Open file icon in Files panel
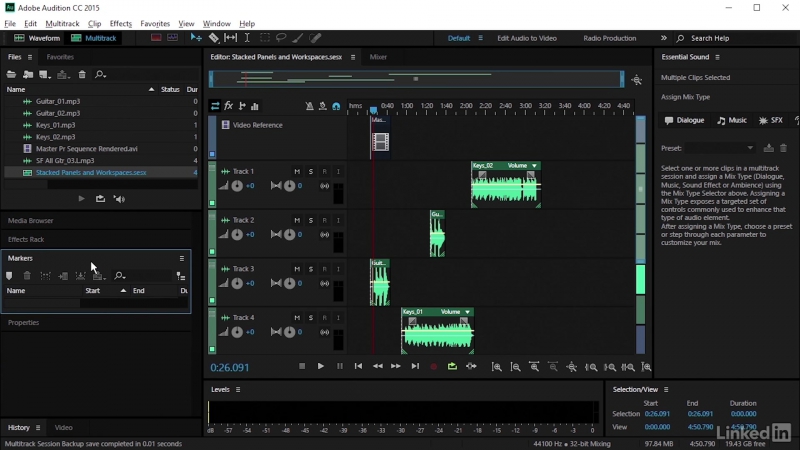The image size is (800, 450). [x=11, y=74]
